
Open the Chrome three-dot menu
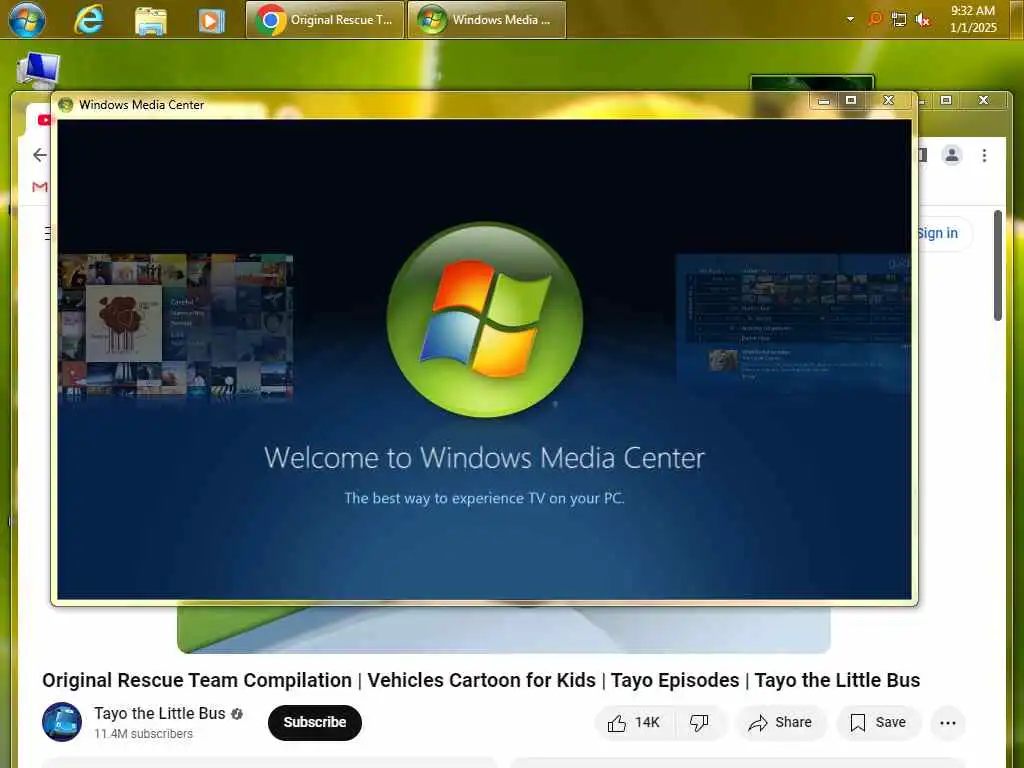tap(984, 155)
